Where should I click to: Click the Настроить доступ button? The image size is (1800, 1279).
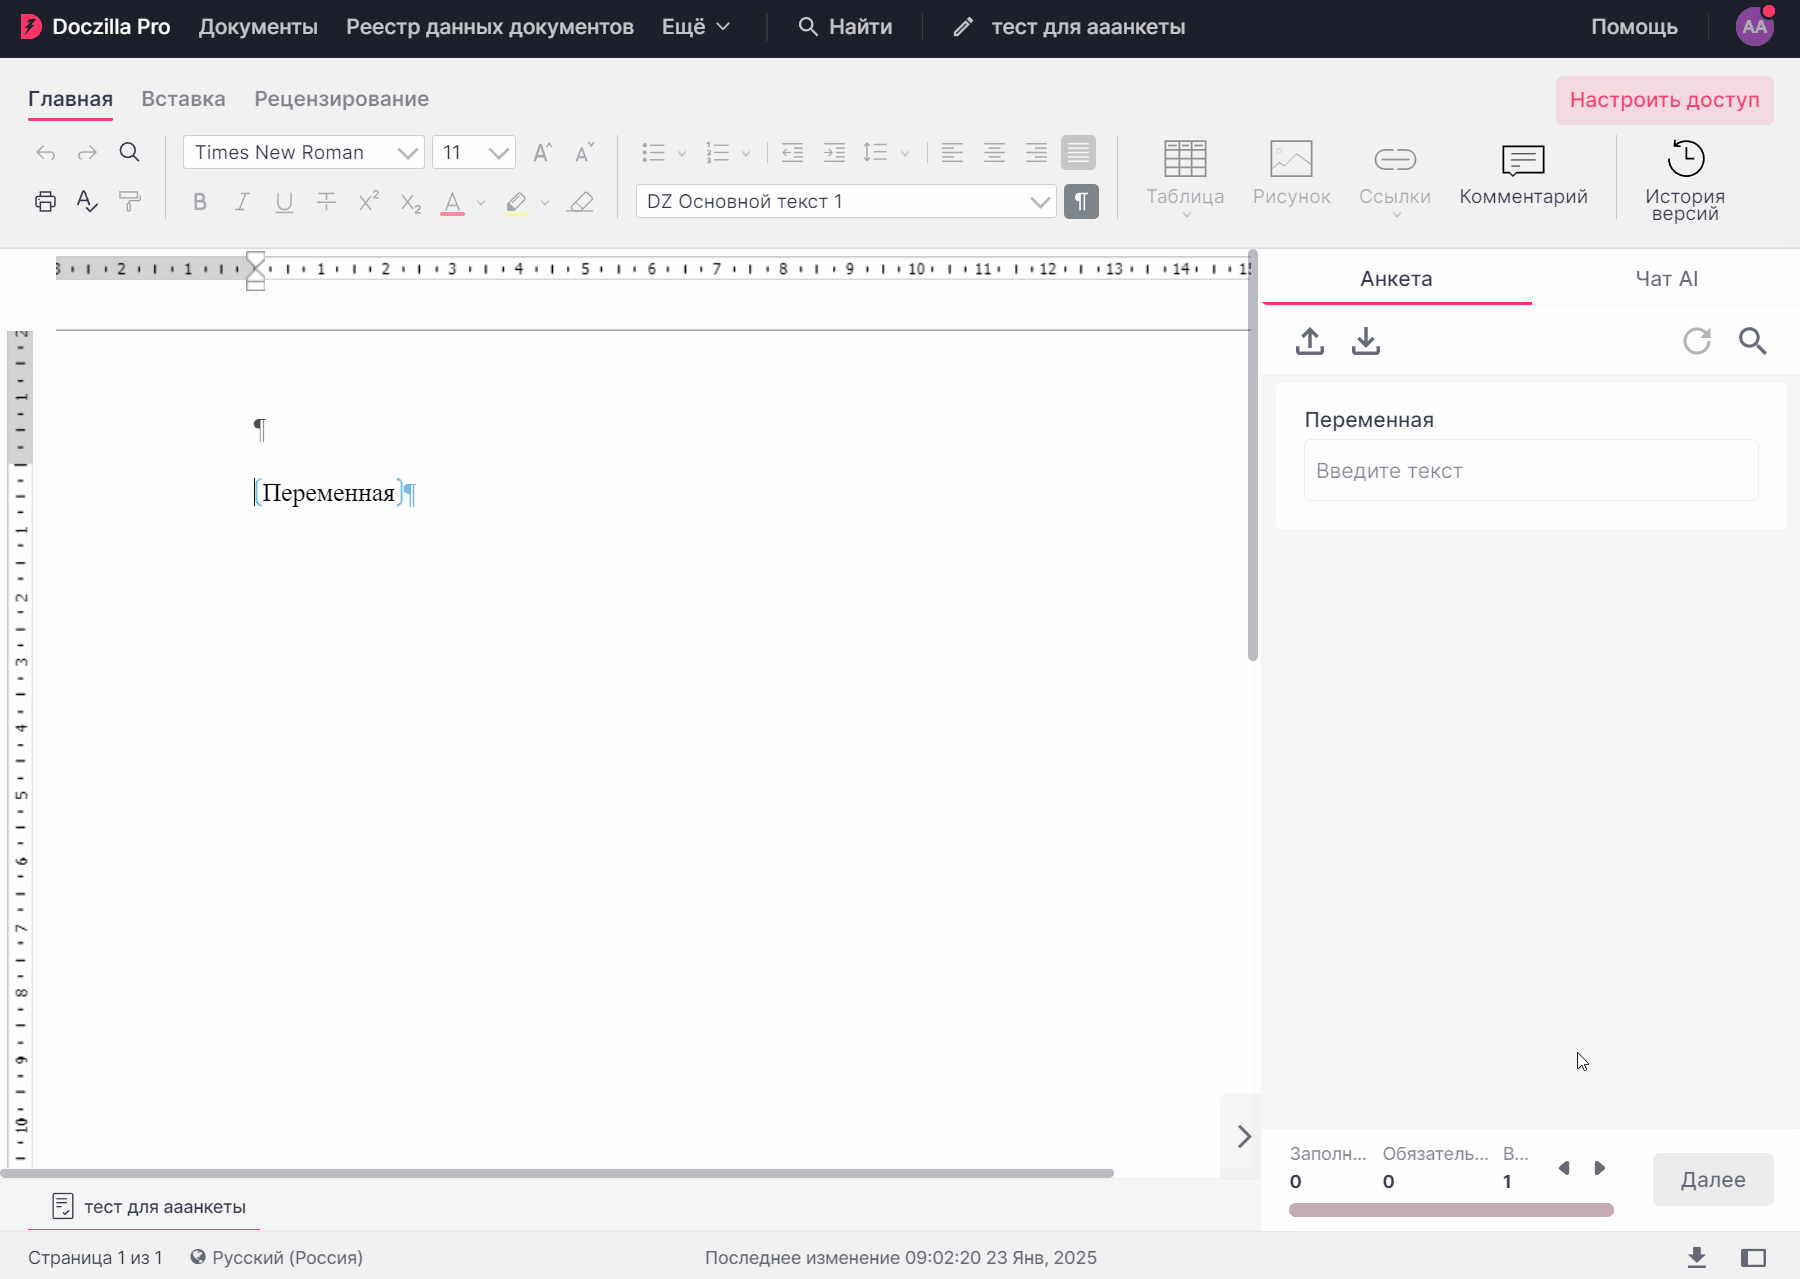tap(1664, 100)
